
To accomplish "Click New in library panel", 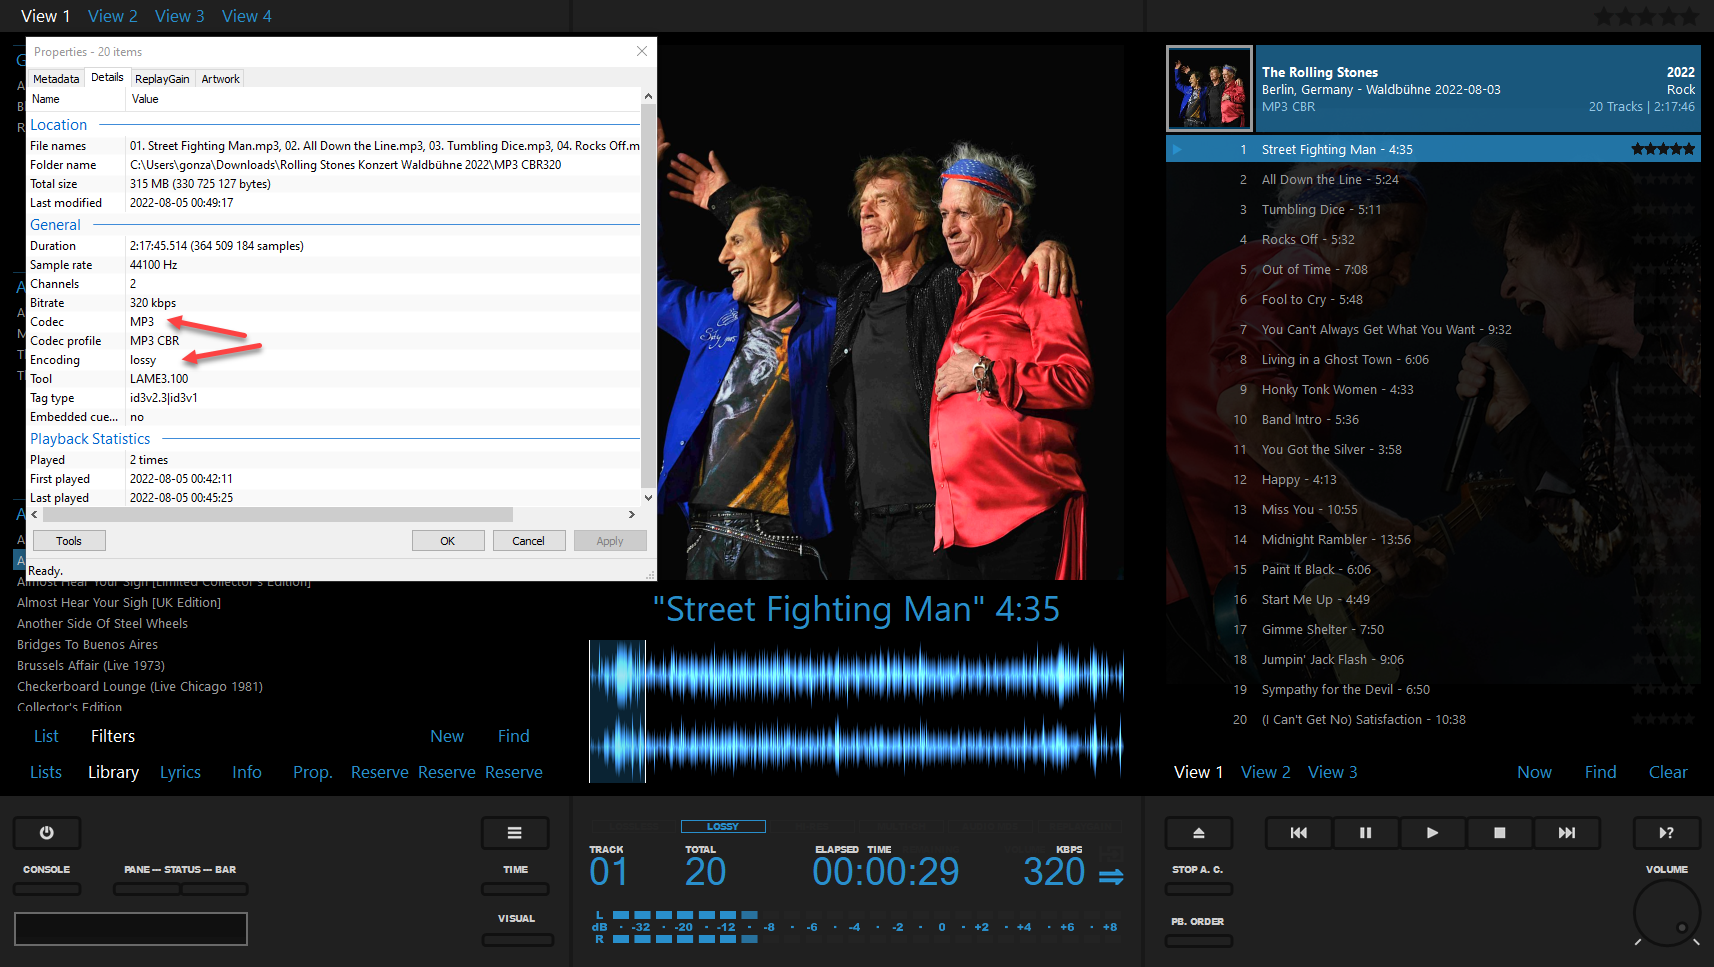I will coord(447,736).
